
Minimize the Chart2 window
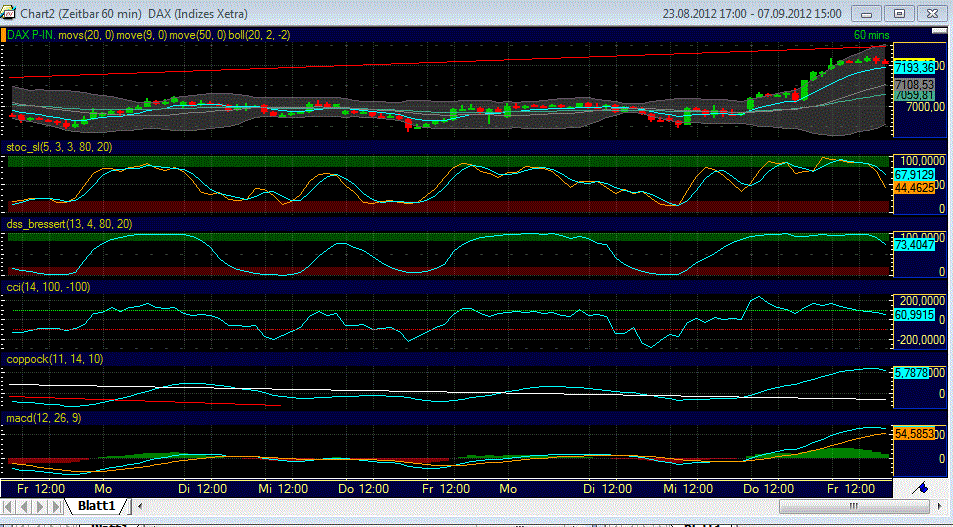coord(869,14)
